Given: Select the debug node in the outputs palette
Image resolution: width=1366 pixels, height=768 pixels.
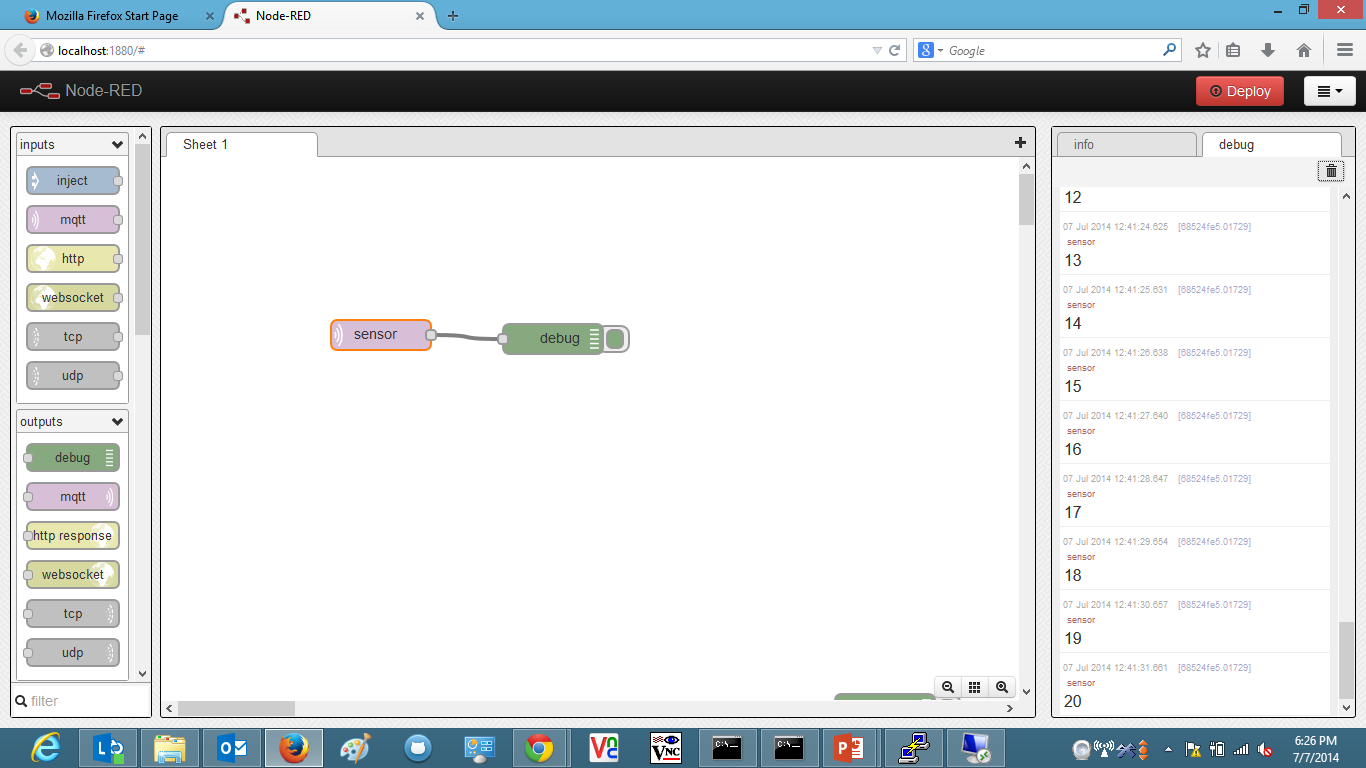Looking at the screenshot, I should click(x=73, y=458).
